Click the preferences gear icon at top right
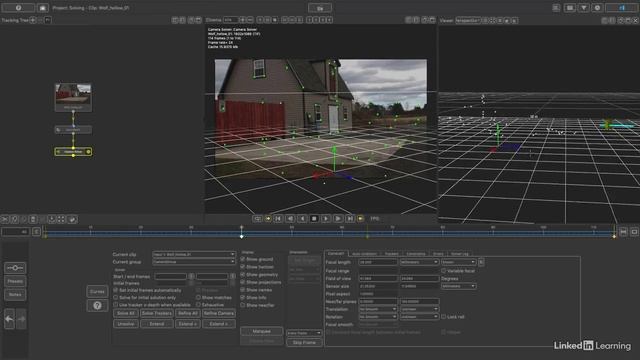The width and height of the screenshot is (640, 360). click(598, 8)
